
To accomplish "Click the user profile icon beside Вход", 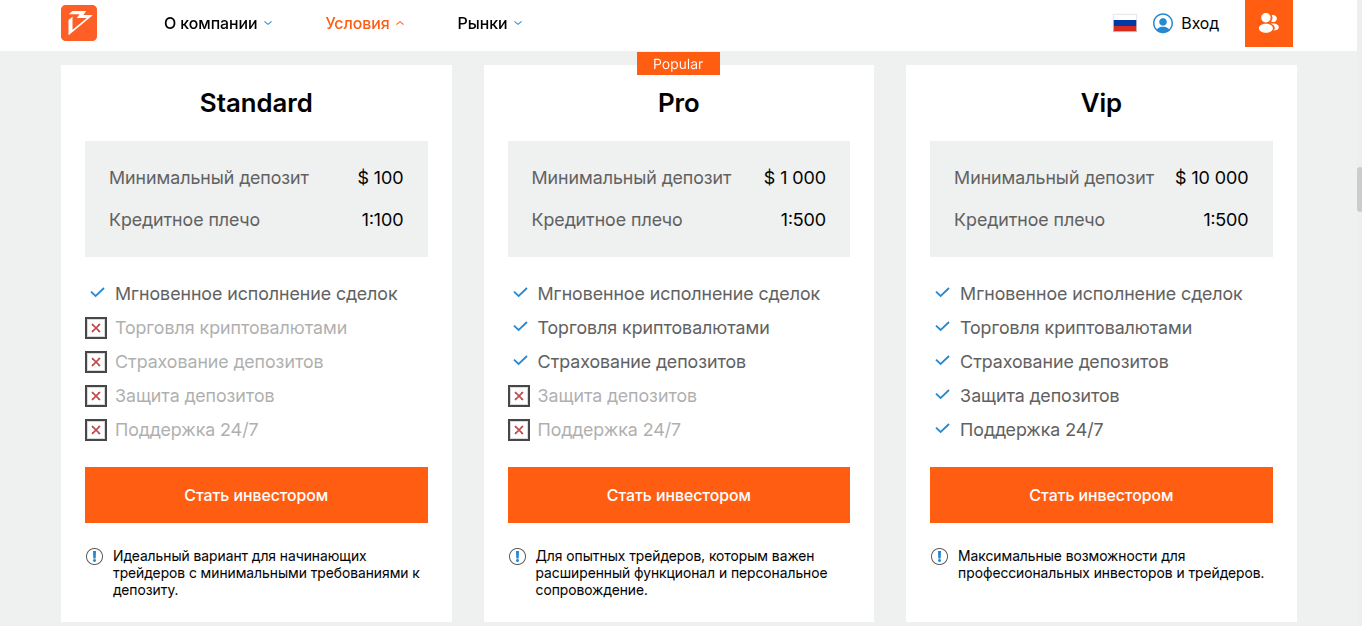I will click(x=1162, y=23).
